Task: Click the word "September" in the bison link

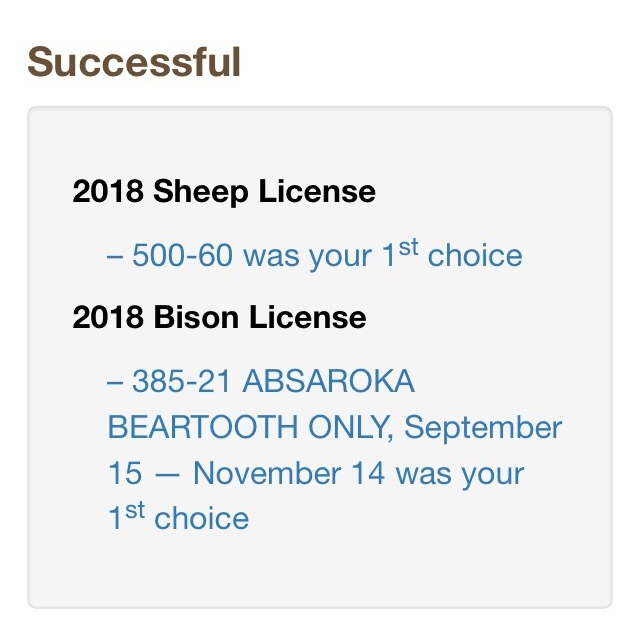Action: (484, 428)
